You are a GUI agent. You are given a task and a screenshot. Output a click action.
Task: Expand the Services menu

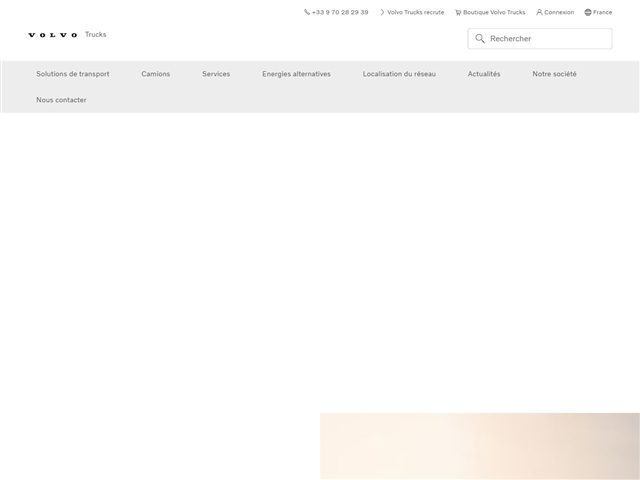pyautogui.click(x=216, y=74)
